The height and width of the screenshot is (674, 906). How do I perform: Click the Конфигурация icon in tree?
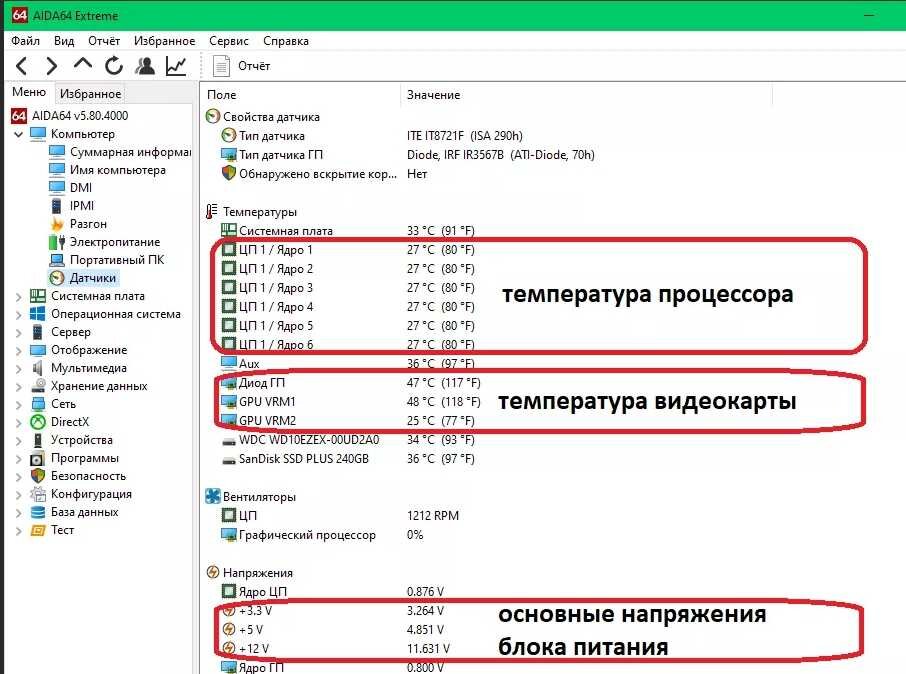pyautogui.click(x=38, y=494)
